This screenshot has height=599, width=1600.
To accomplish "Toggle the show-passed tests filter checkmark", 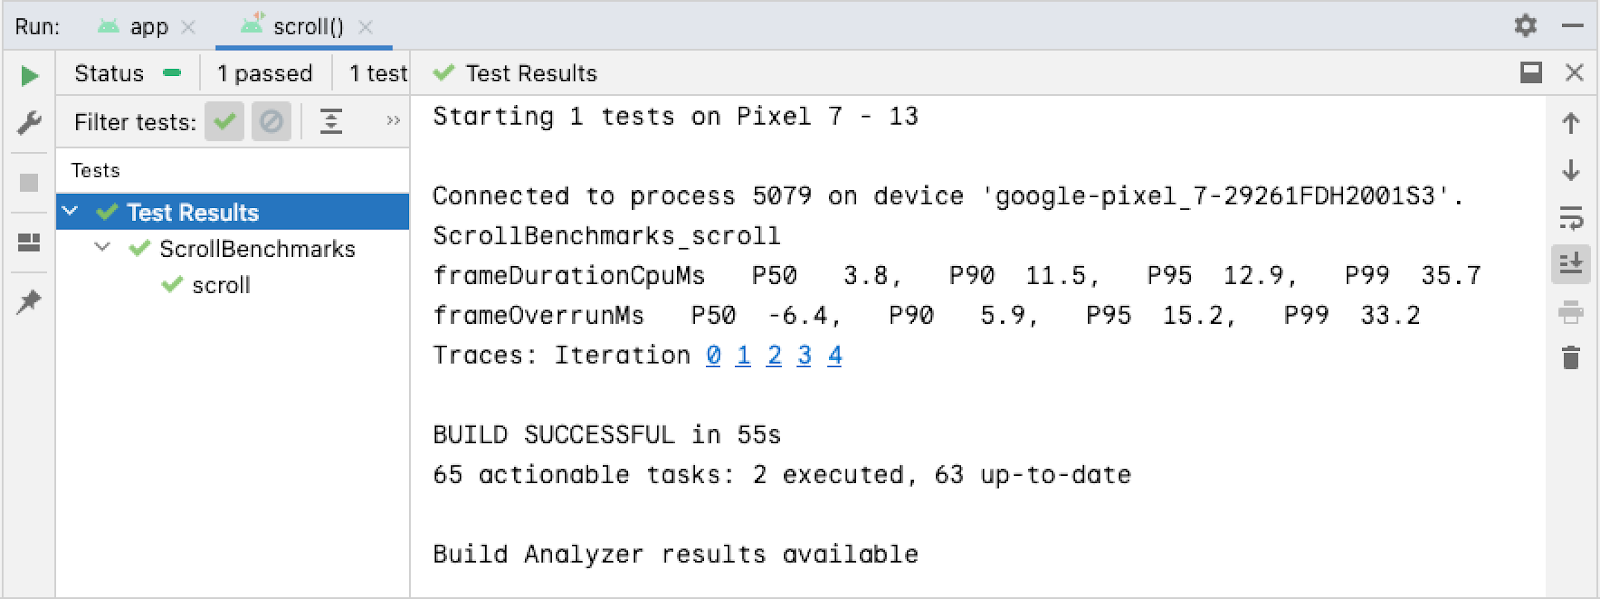I will coord(225,122).
